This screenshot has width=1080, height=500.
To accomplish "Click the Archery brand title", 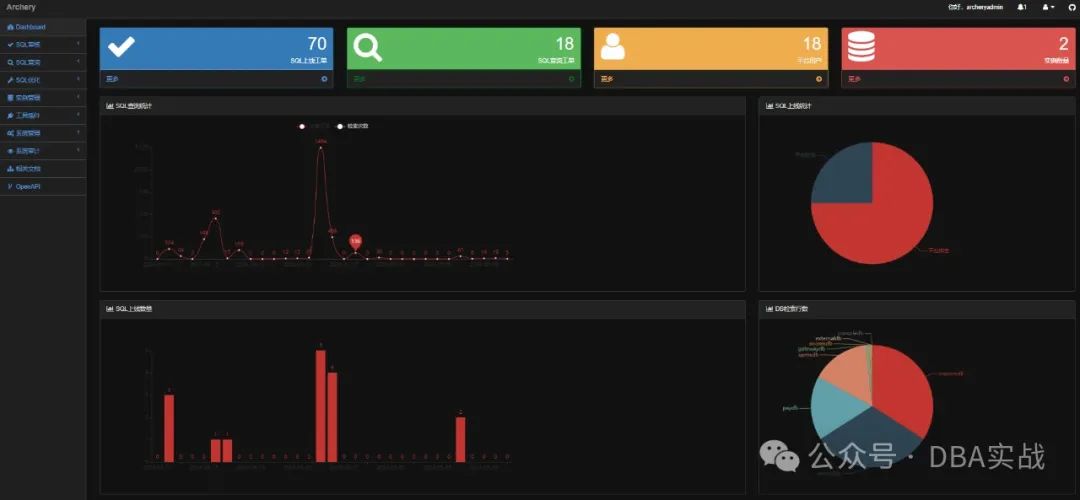I will click(x=21, y=7).
